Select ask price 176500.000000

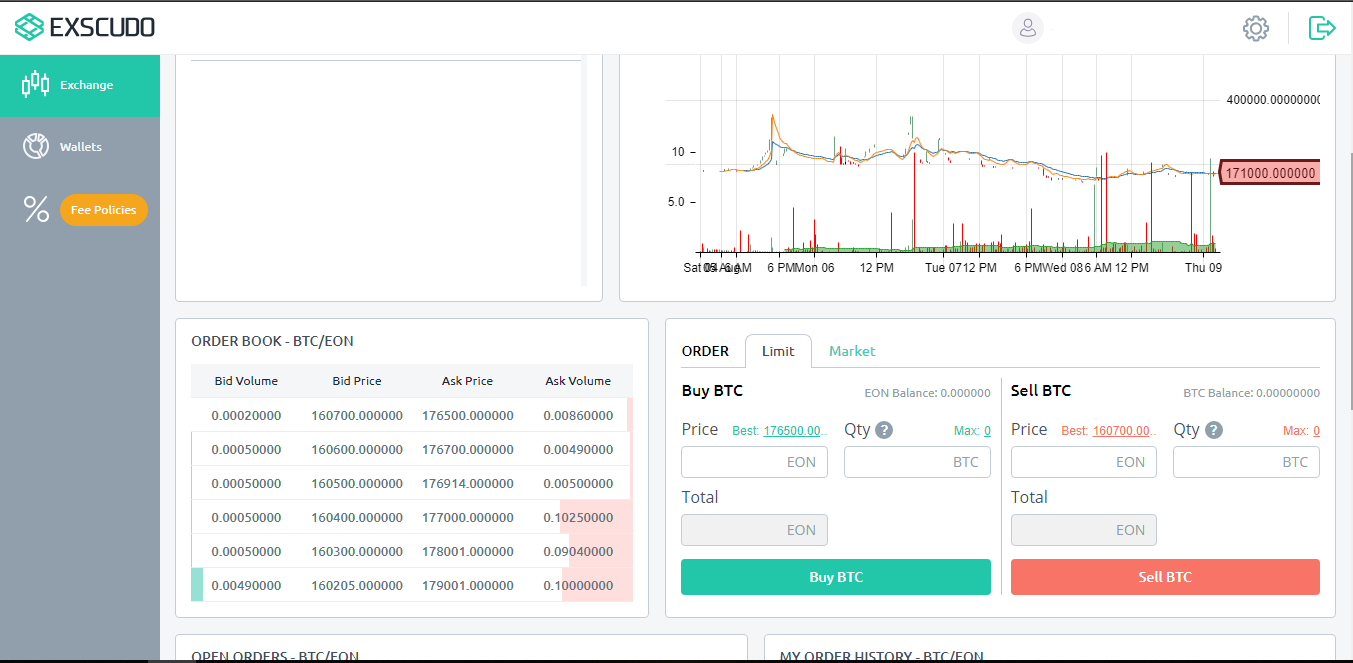[x=468, y=415]
